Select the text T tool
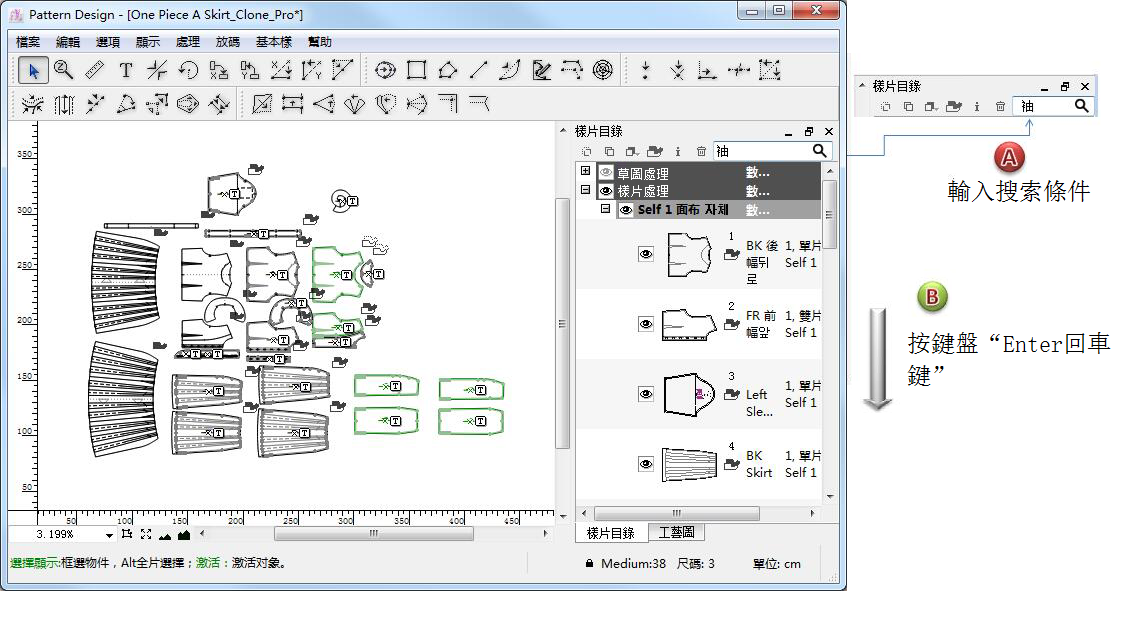1130x628 pixels. (x=126, y=70)
